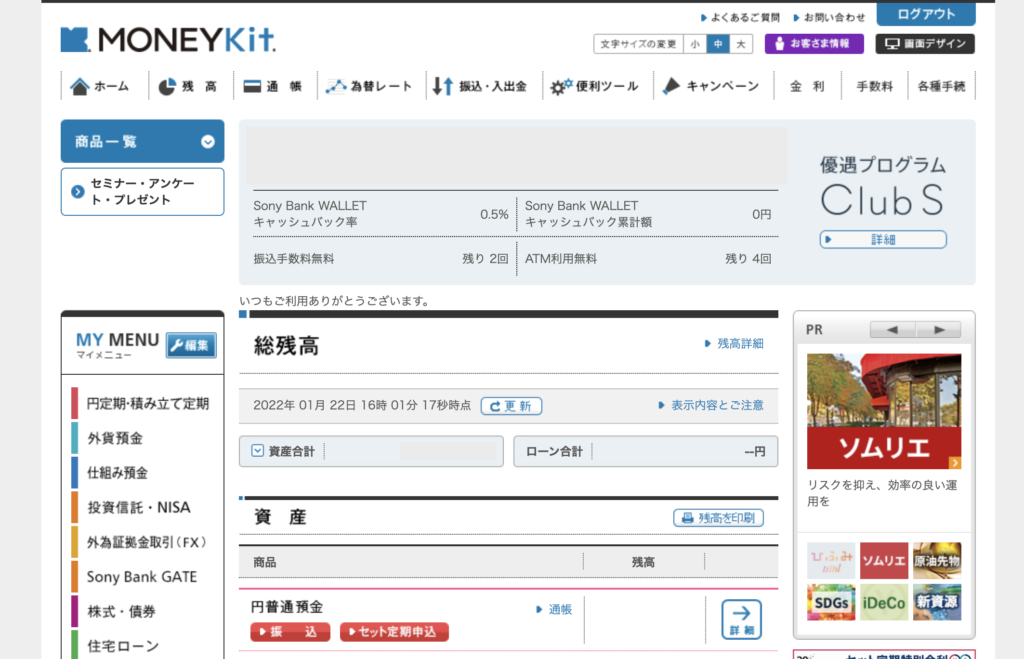The width and height of the screenshot is (1024, 659).
Task: Toggle the 資産合計 expander checkbox icon
Action: [257, 451]
